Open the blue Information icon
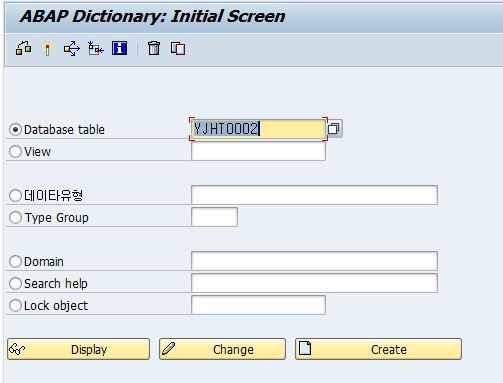Viewport: 503px width, 383px height. 119,48
